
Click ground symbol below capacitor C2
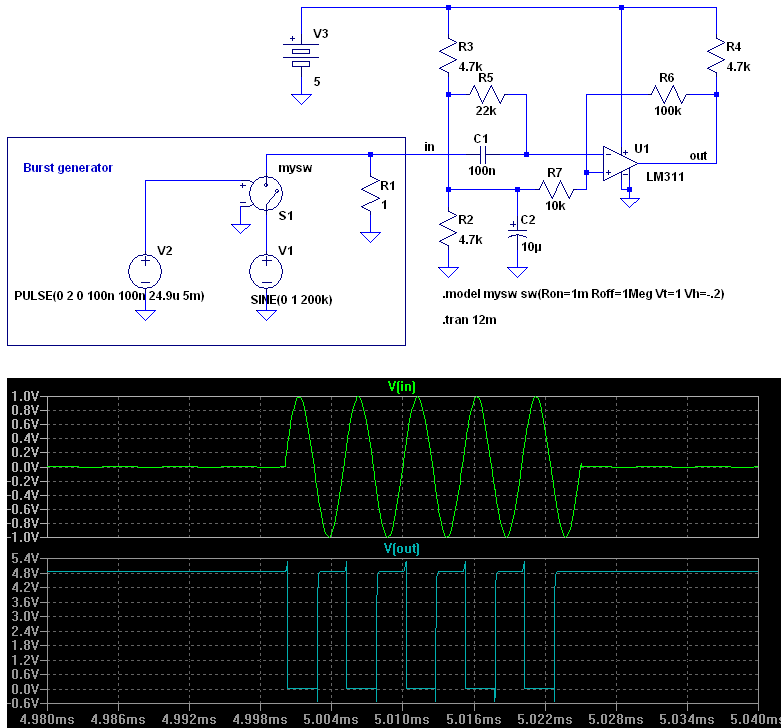click(x=518, y=272)
